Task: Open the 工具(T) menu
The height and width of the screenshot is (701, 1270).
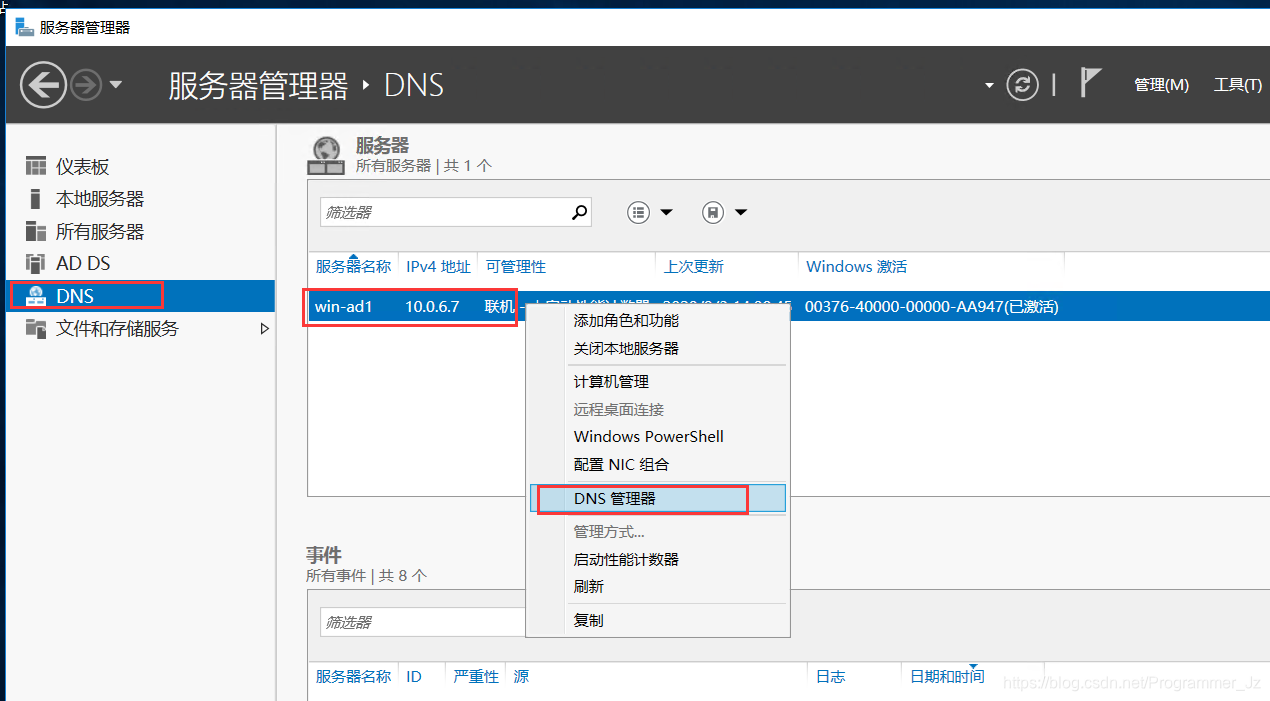Action: point(1237,85)
